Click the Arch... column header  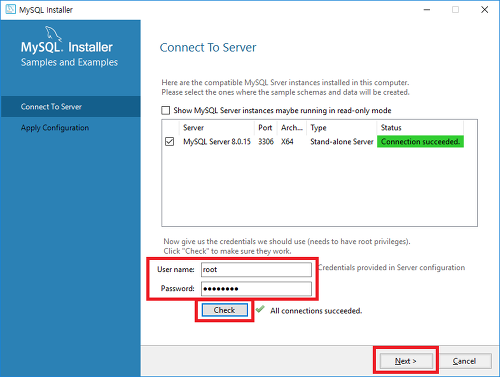pos(292,128)
